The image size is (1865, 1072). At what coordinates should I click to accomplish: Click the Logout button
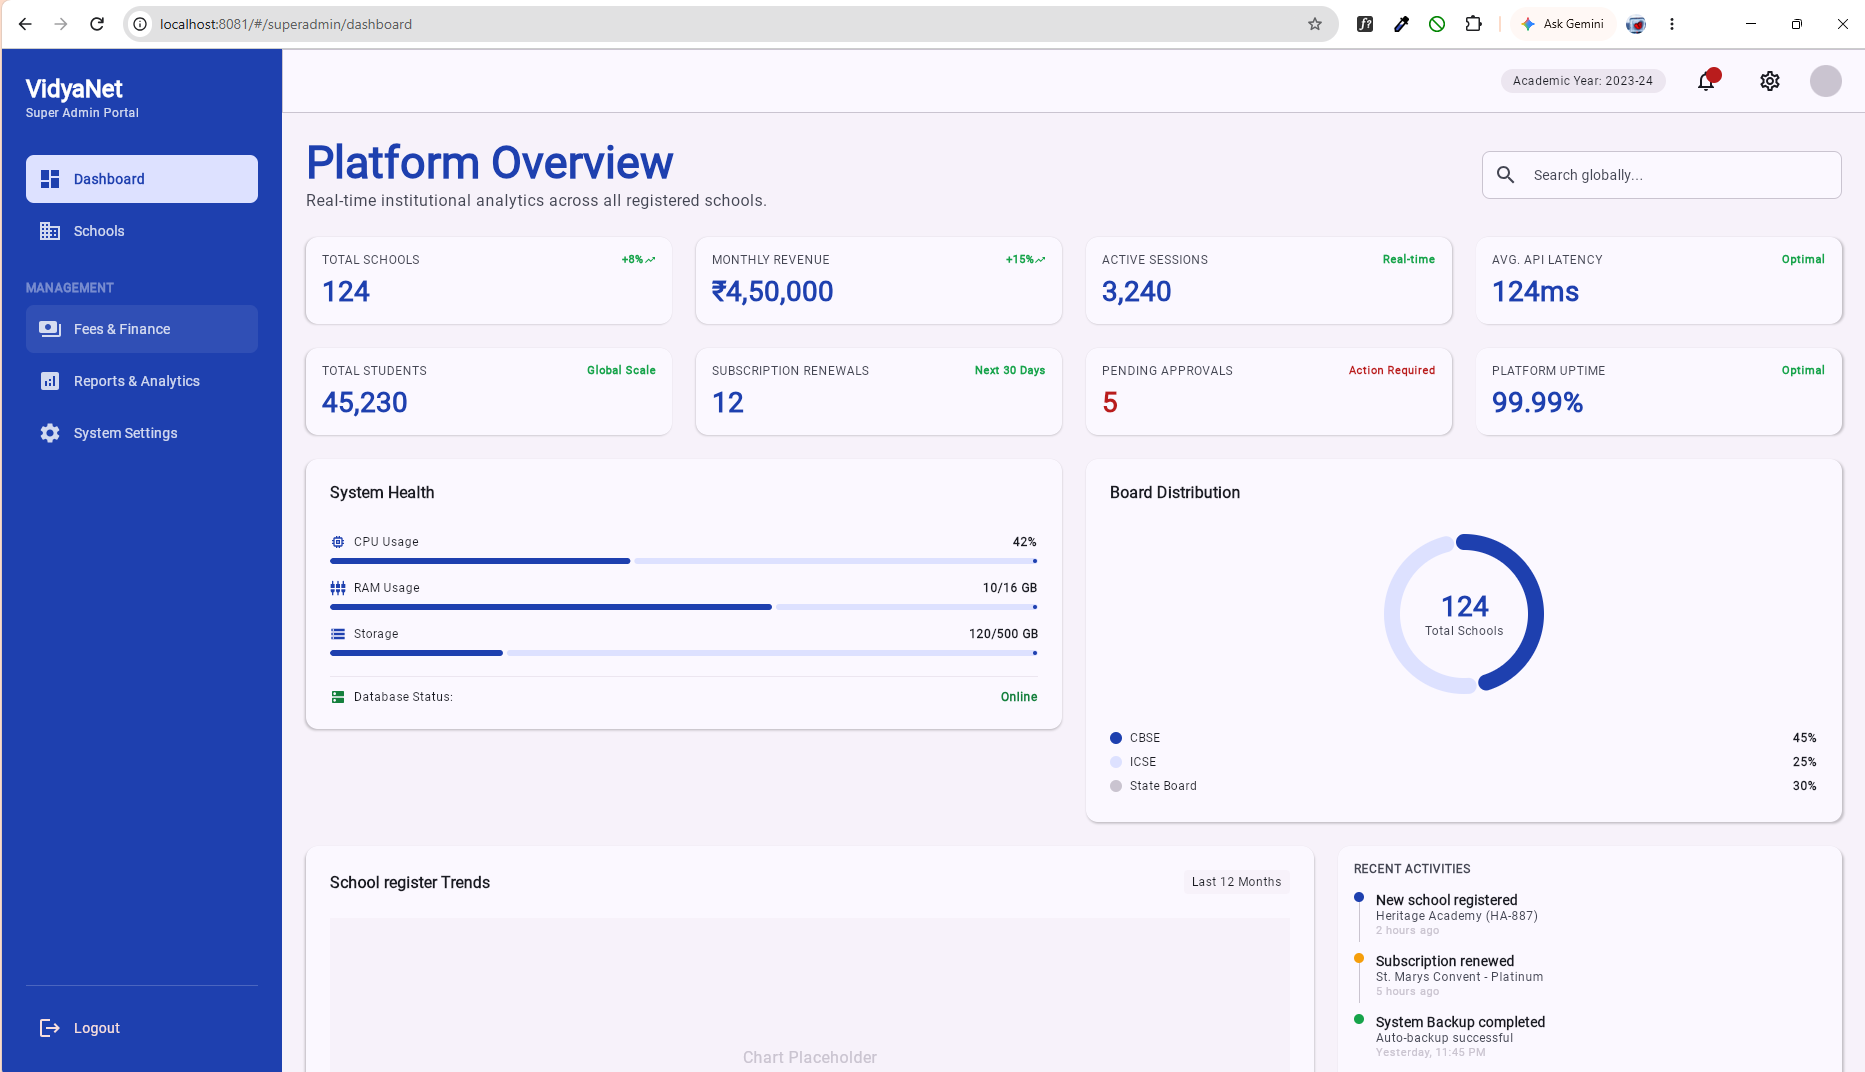pos(142,1028)
